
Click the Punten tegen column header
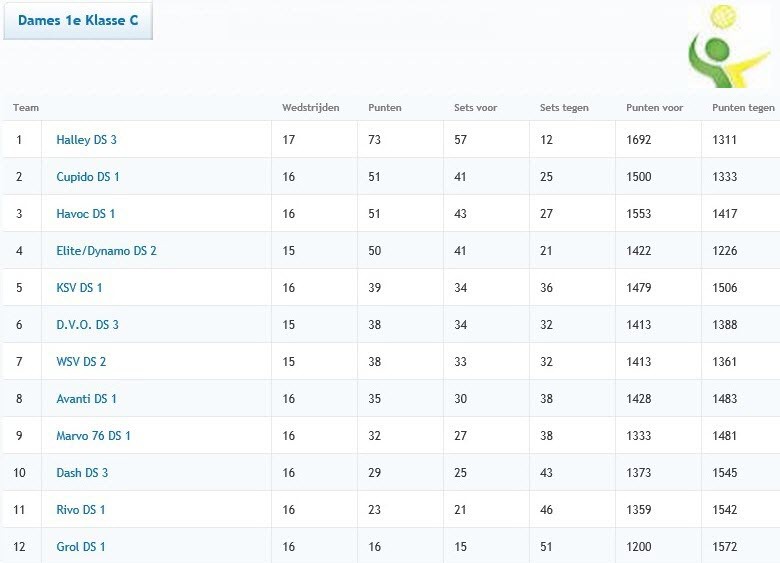point(743,107)
